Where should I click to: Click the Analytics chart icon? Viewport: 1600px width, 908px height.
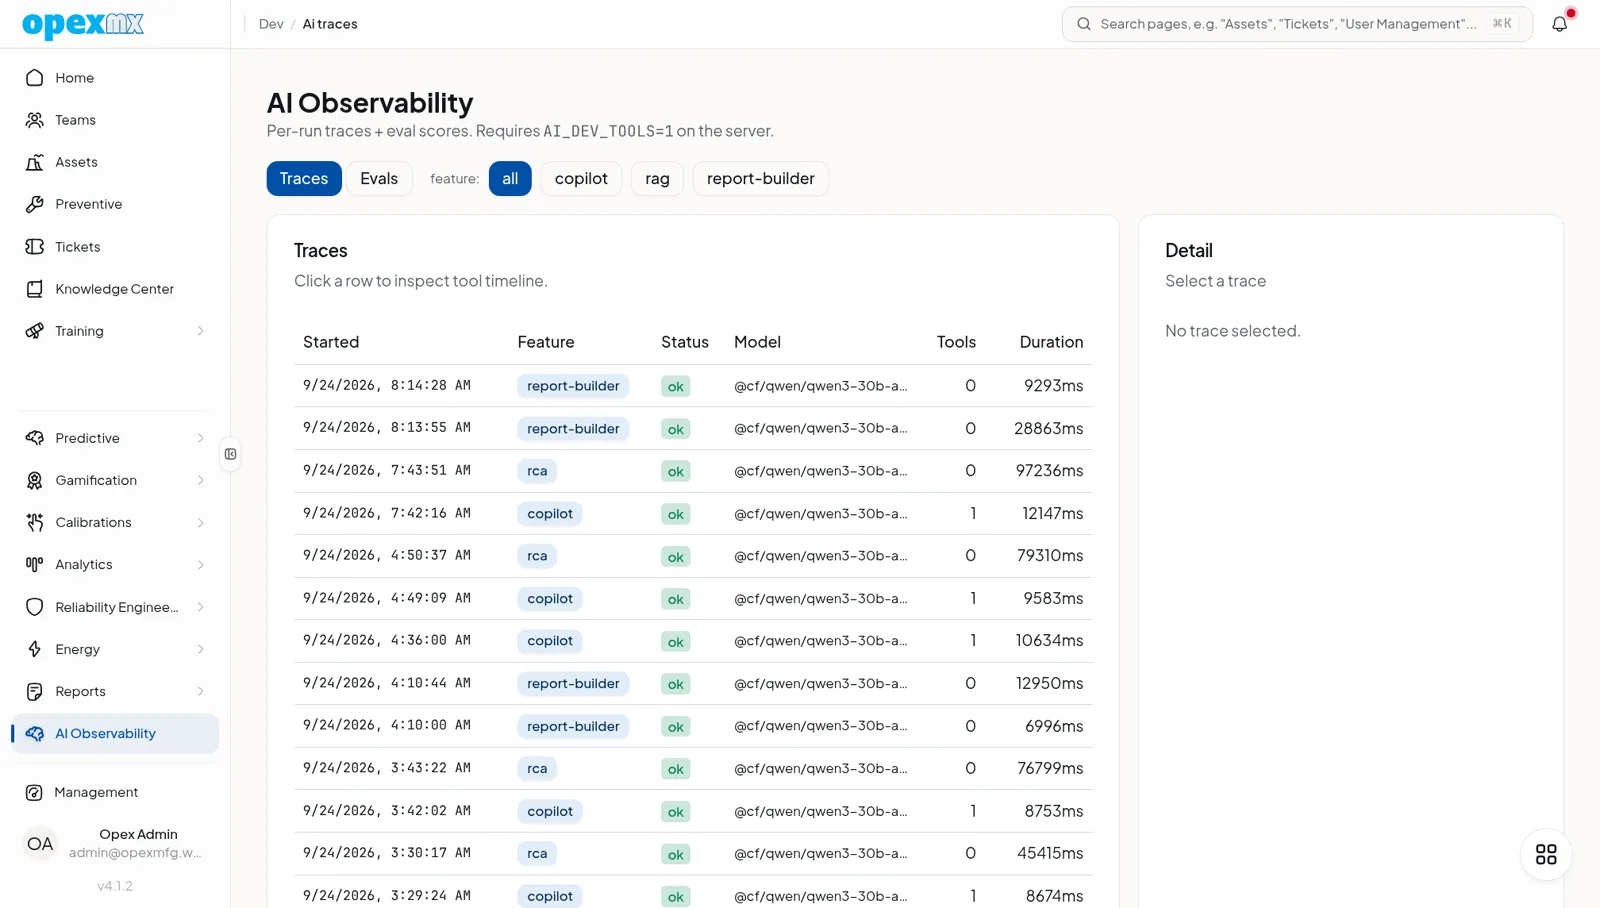[x=35, y=564]
